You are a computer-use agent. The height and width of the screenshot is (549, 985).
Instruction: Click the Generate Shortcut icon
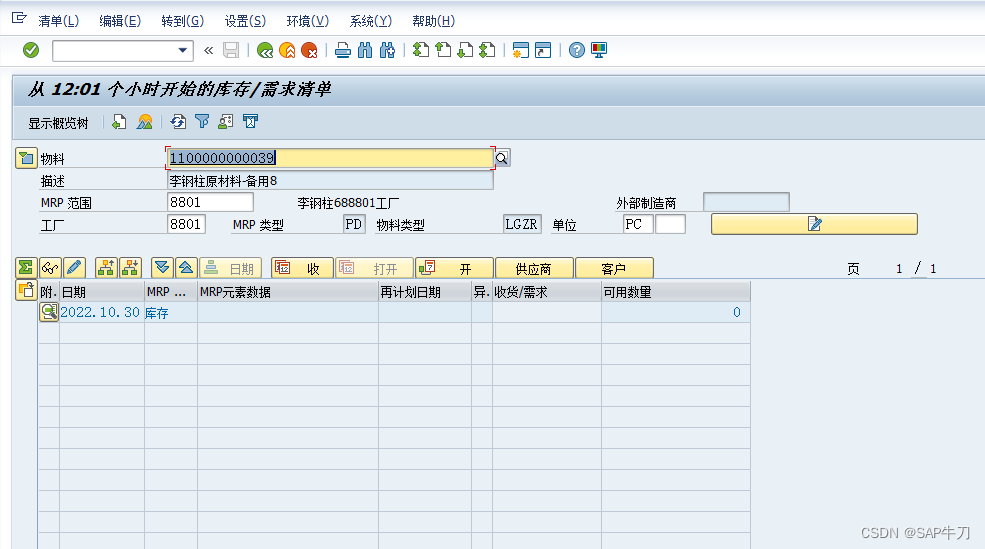543,50
